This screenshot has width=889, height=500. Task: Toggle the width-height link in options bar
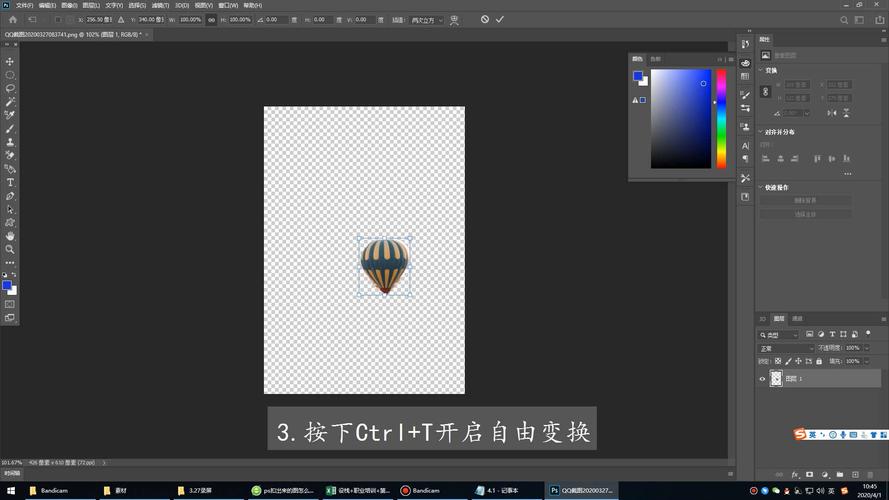click(x=211, y=19)
